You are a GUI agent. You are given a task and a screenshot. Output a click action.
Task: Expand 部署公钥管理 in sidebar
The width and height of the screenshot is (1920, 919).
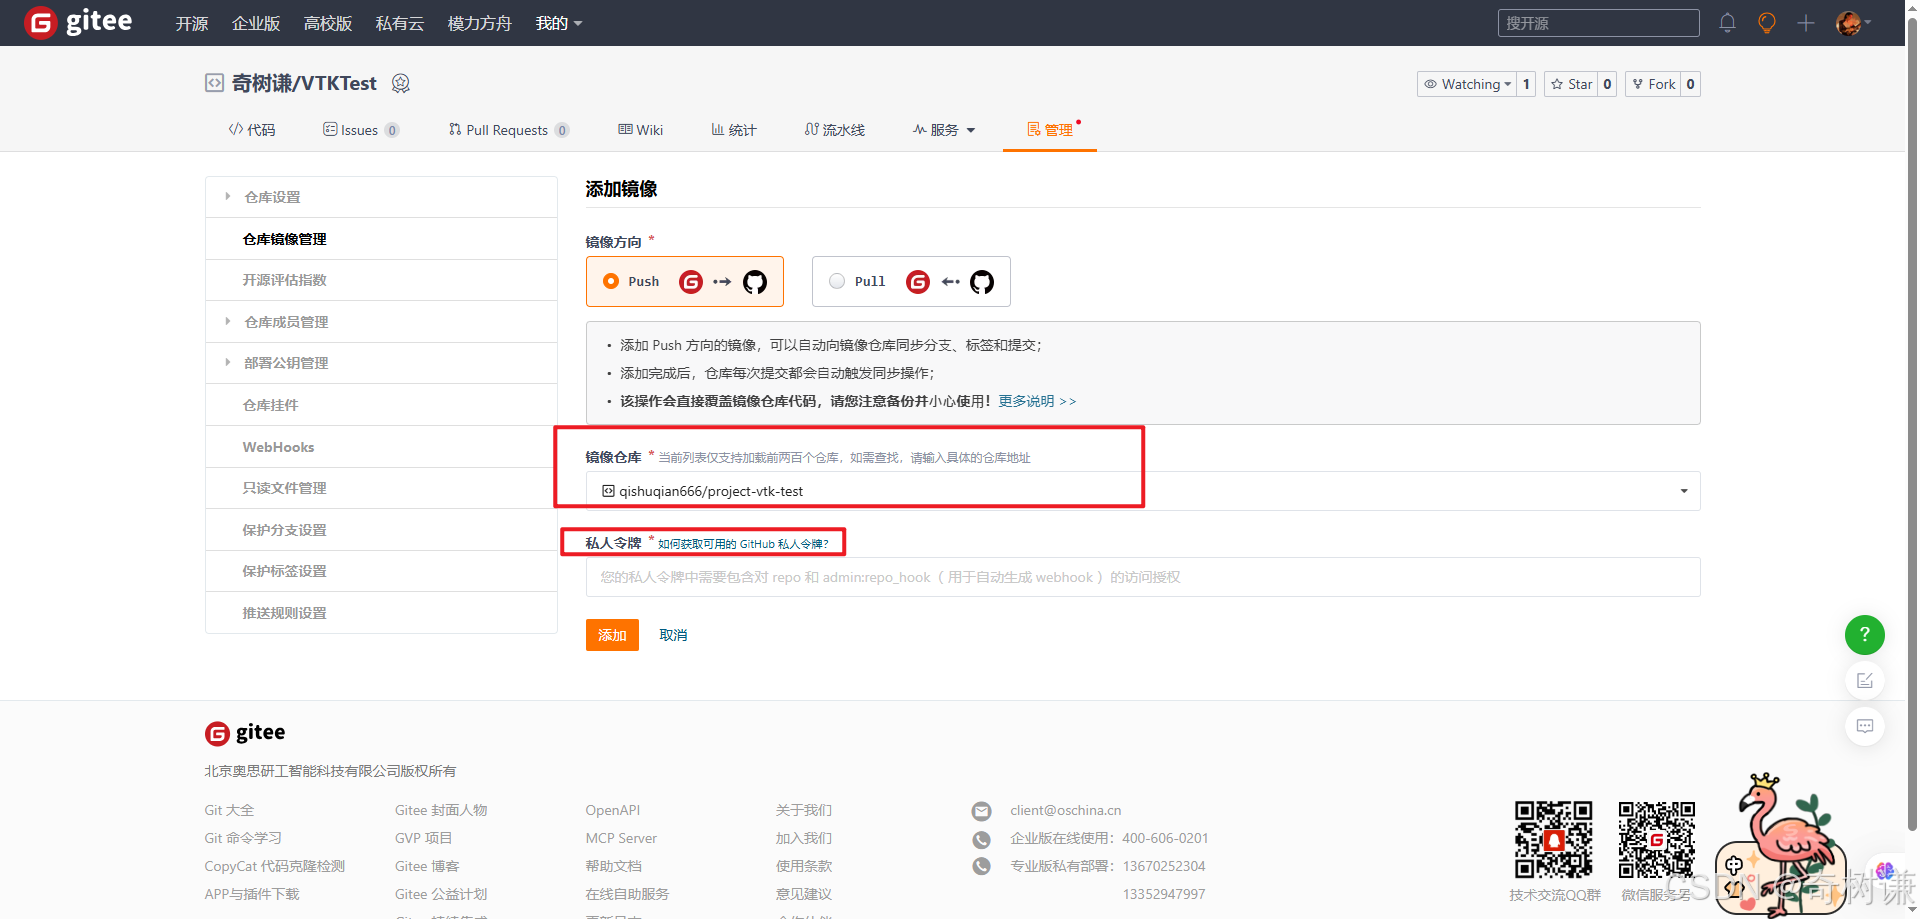point(381,363)
